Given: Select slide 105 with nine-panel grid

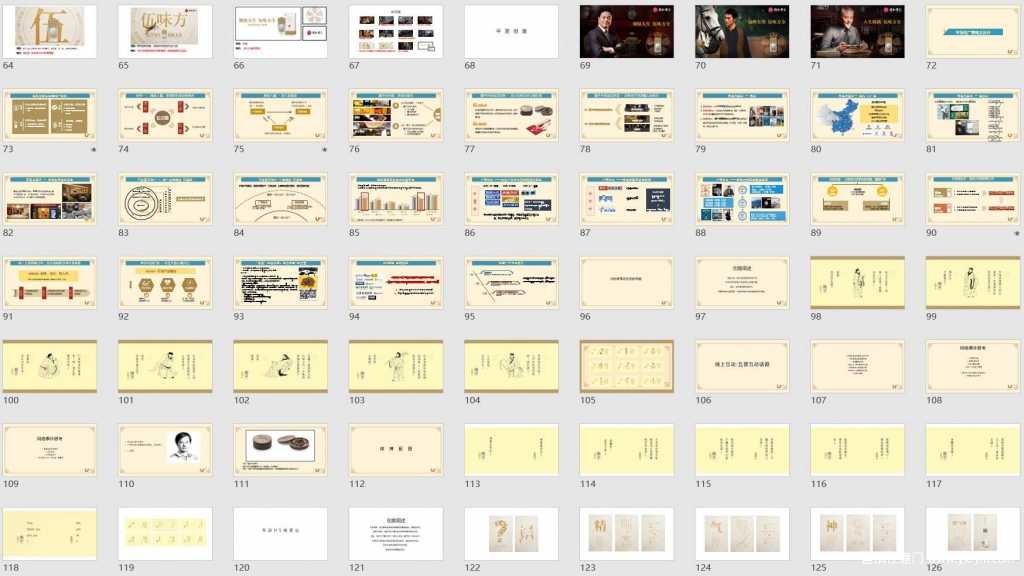Looking at the screenshot, I should coord(627,366).
